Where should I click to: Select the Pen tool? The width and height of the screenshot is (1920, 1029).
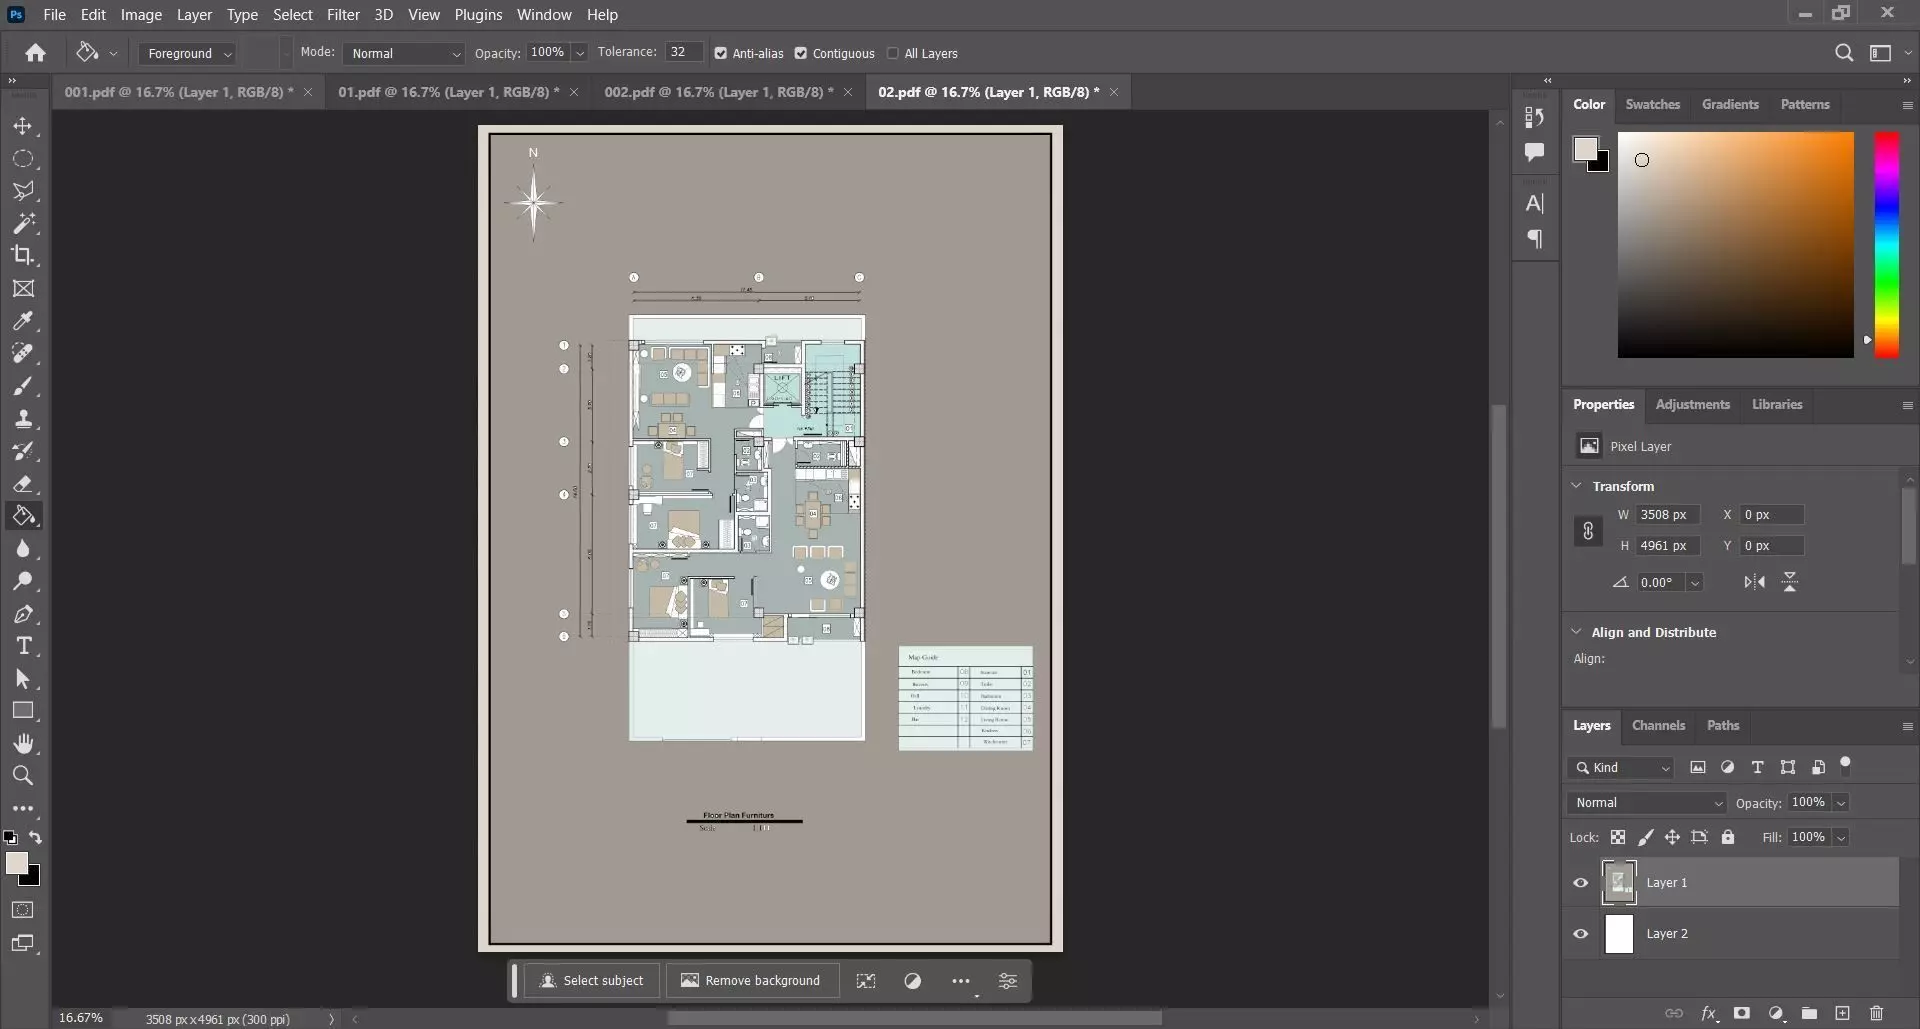click(23, 614)
